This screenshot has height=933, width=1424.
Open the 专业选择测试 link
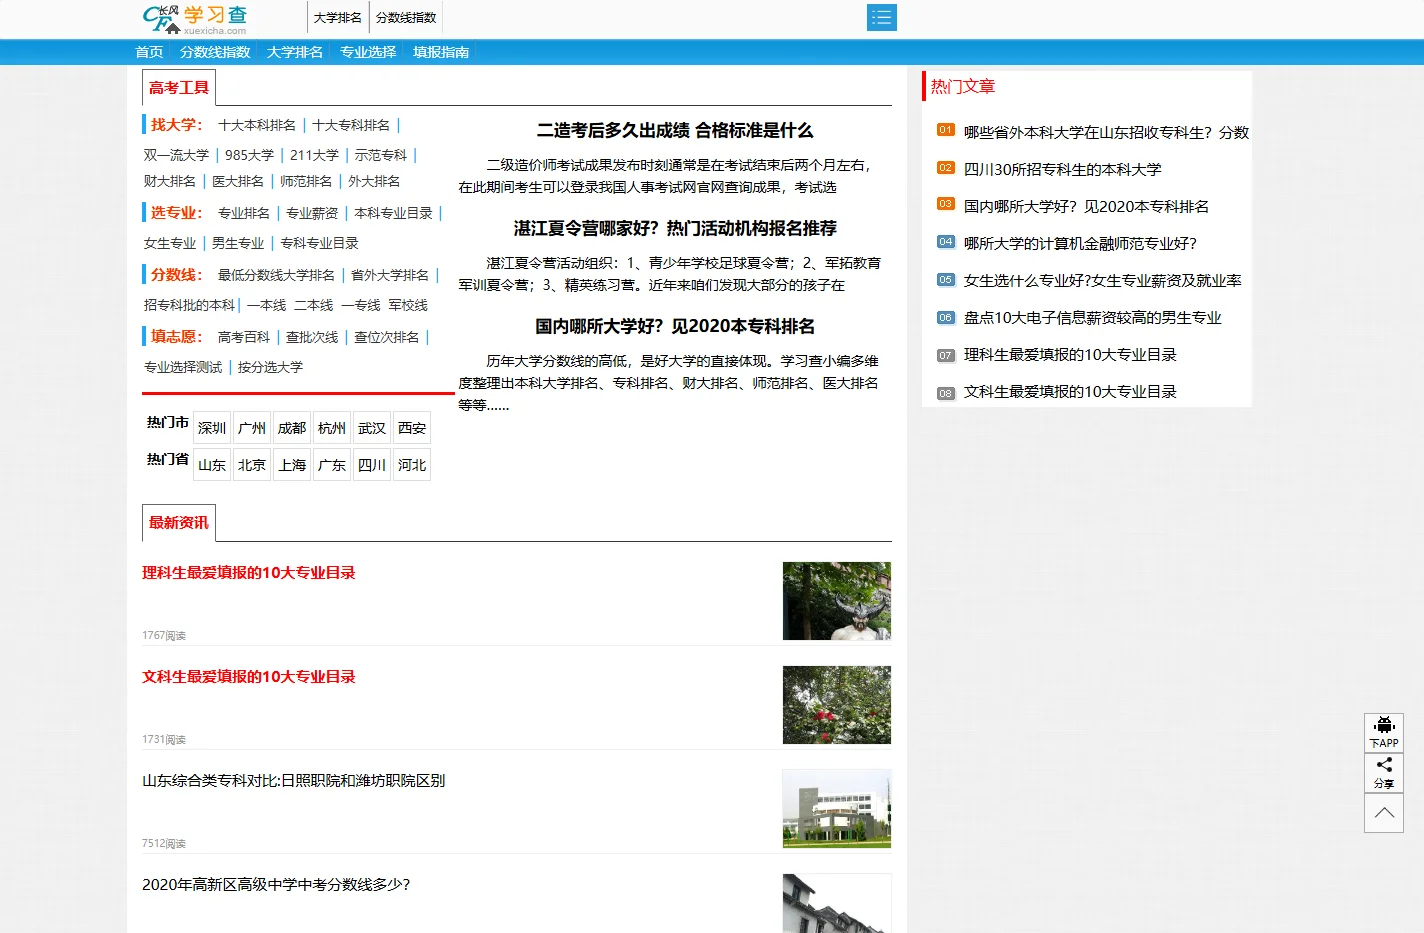coord(183,367)
